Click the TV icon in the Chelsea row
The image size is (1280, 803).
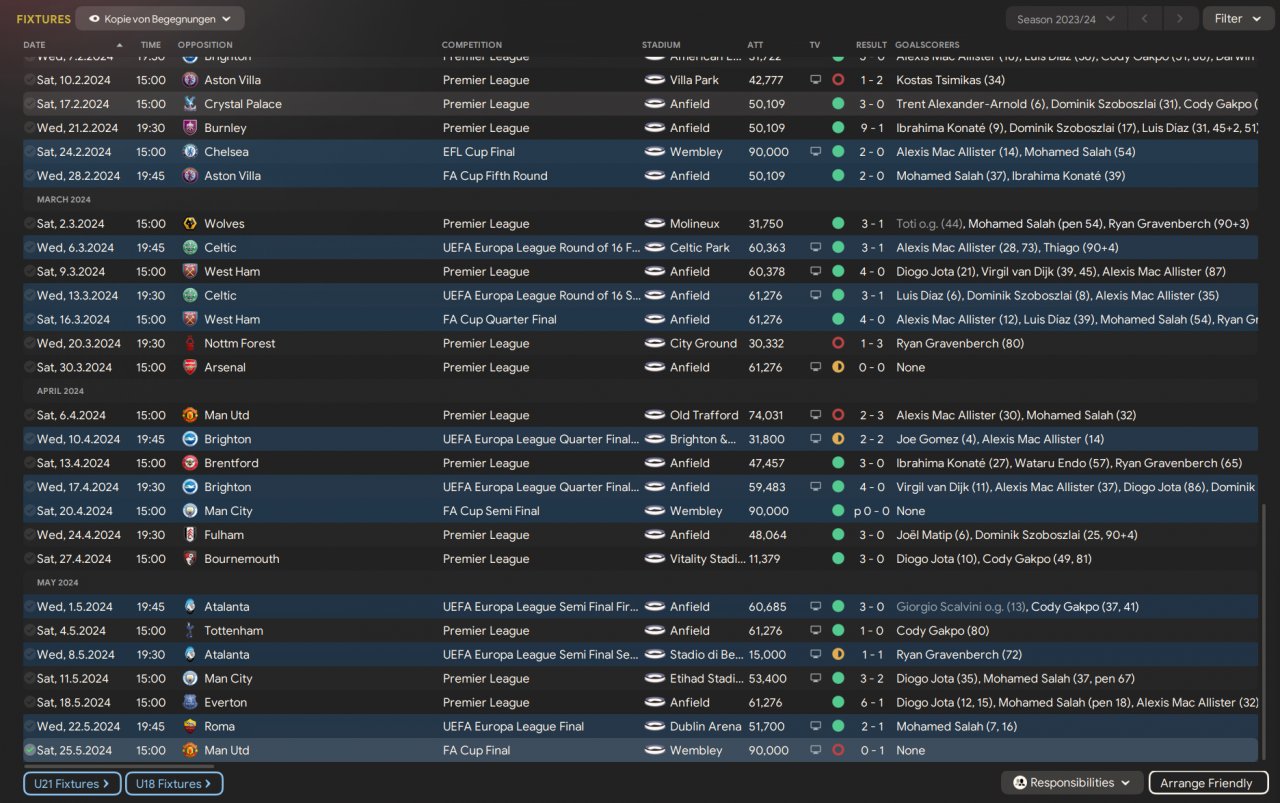[x=816, y=152]
